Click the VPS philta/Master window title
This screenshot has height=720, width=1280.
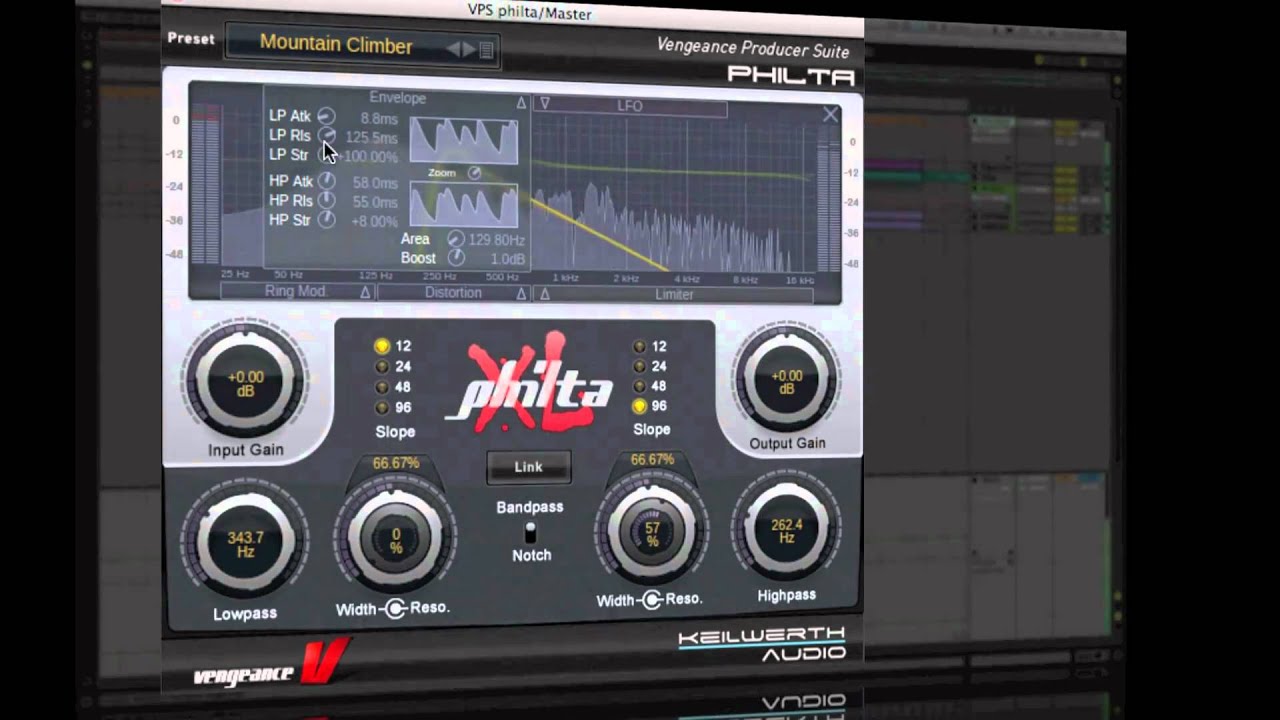(x=530, y=13)
